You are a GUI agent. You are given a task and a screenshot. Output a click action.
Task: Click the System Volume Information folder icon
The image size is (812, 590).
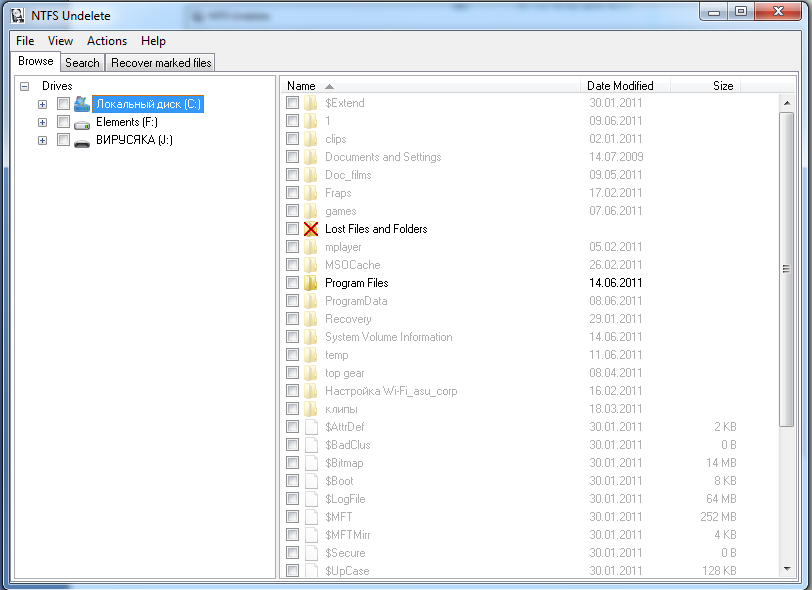tap(311, 337)
